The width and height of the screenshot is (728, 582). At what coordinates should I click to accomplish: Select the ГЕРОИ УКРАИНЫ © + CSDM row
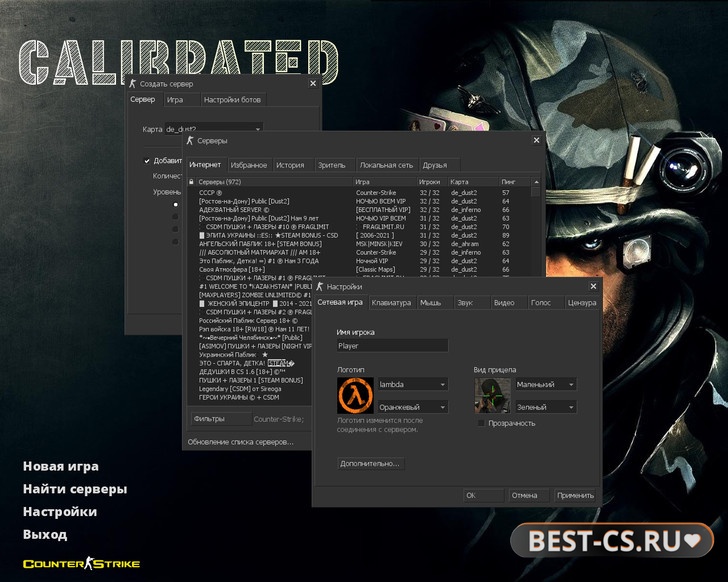pos(250,397)
